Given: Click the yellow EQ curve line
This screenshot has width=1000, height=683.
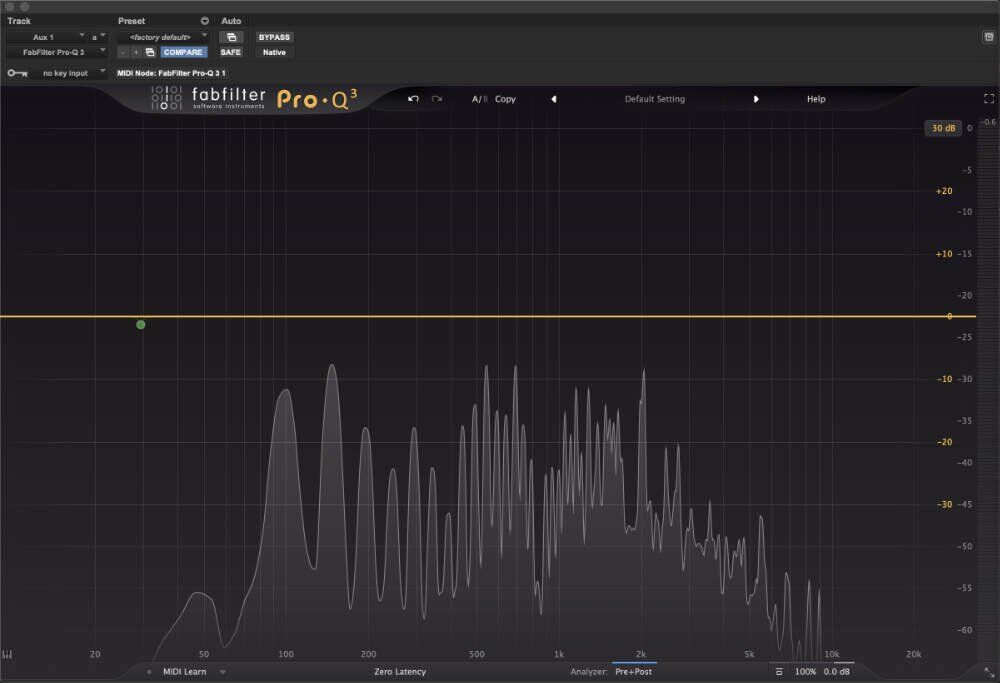Looking at the screenshot, I should tap(488, 316).
